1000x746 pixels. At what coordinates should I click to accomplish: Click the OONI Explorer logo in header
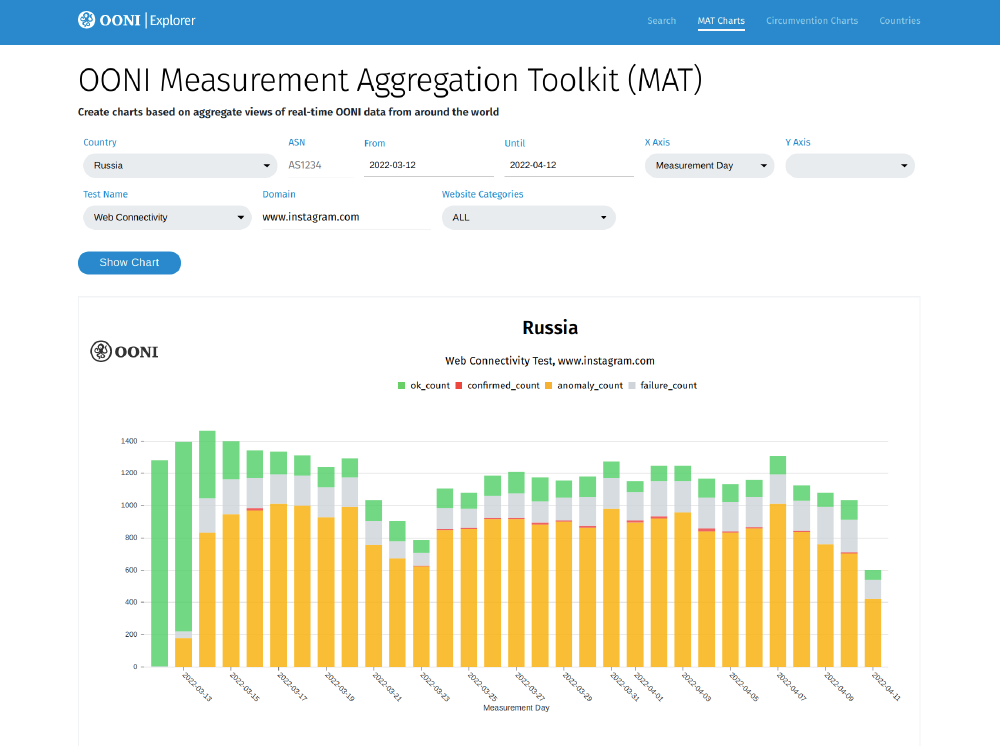coord(137,20)
